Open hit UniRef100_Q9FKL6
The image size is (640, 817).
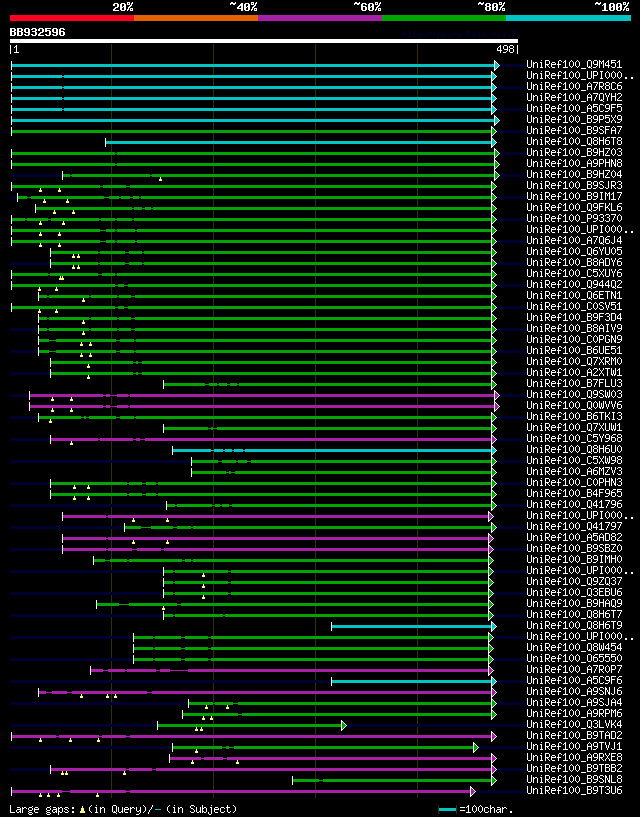(x=574, y=207)
